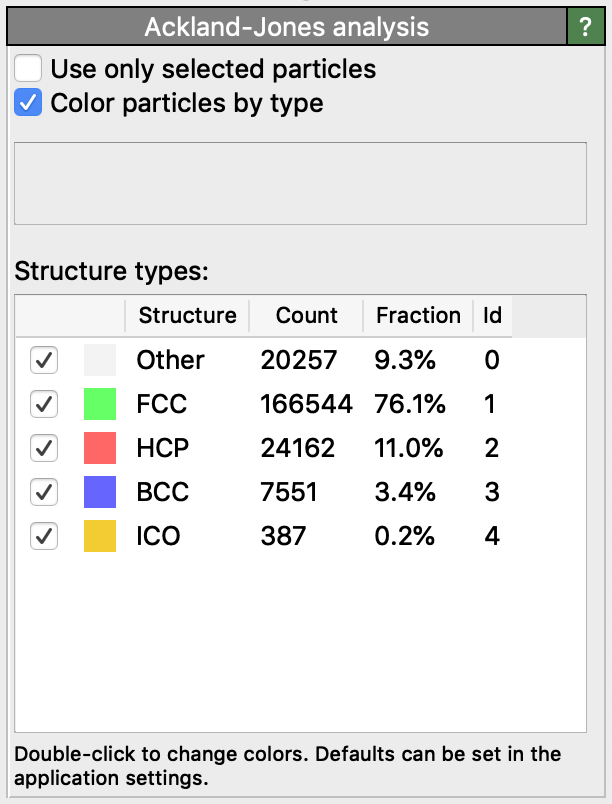Image resolution: width=612 pixels, height=804 pixels.
Task: Click the Ackland-Jones analysis title bar
Action: pyautogui.click(x=286, y=27)
